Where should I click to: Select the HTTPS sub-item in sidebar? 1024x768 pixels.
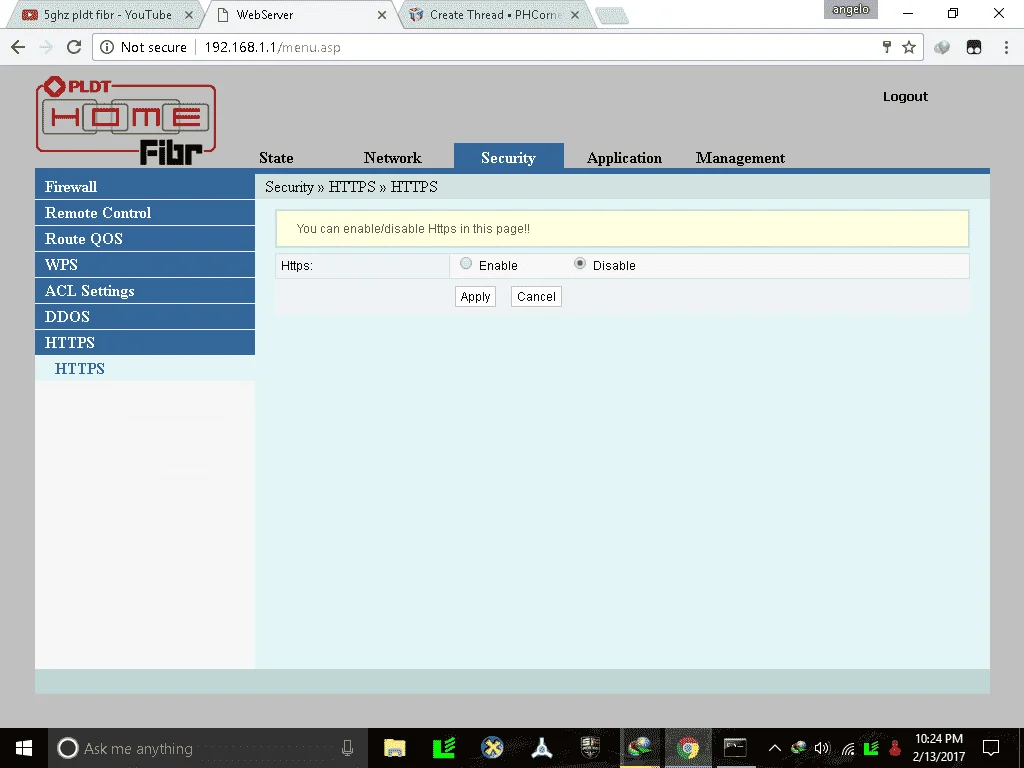point(80,368)
